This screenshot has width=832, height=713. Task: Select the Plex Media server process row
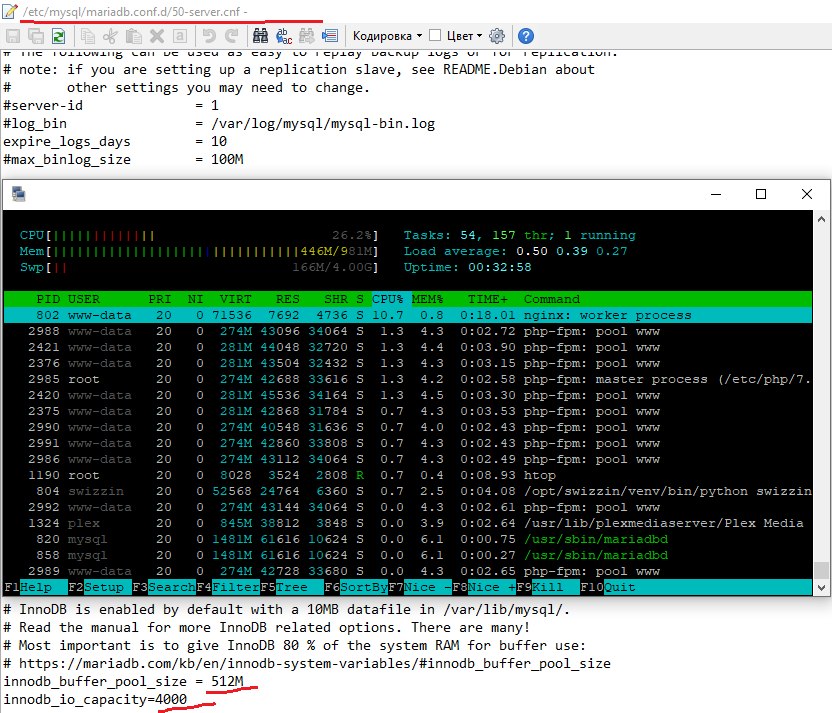tap(408, 523)
